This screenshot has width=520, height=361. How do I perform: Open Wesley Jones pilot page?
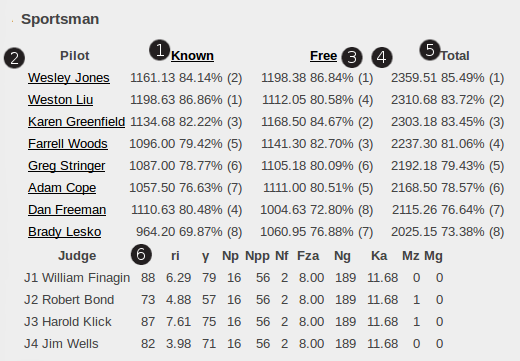coord(69,78)
